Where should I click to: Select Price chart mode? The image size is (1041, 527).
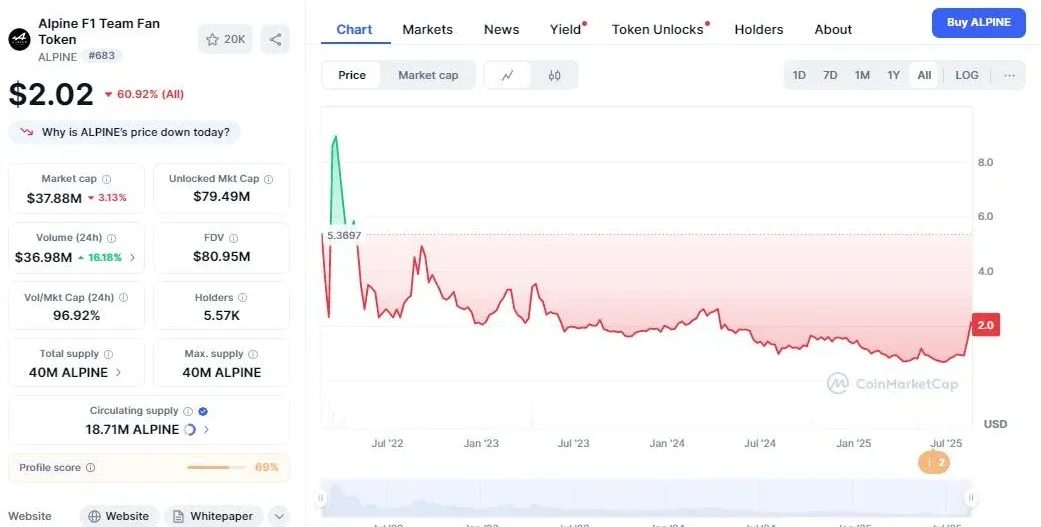(352, 75)
